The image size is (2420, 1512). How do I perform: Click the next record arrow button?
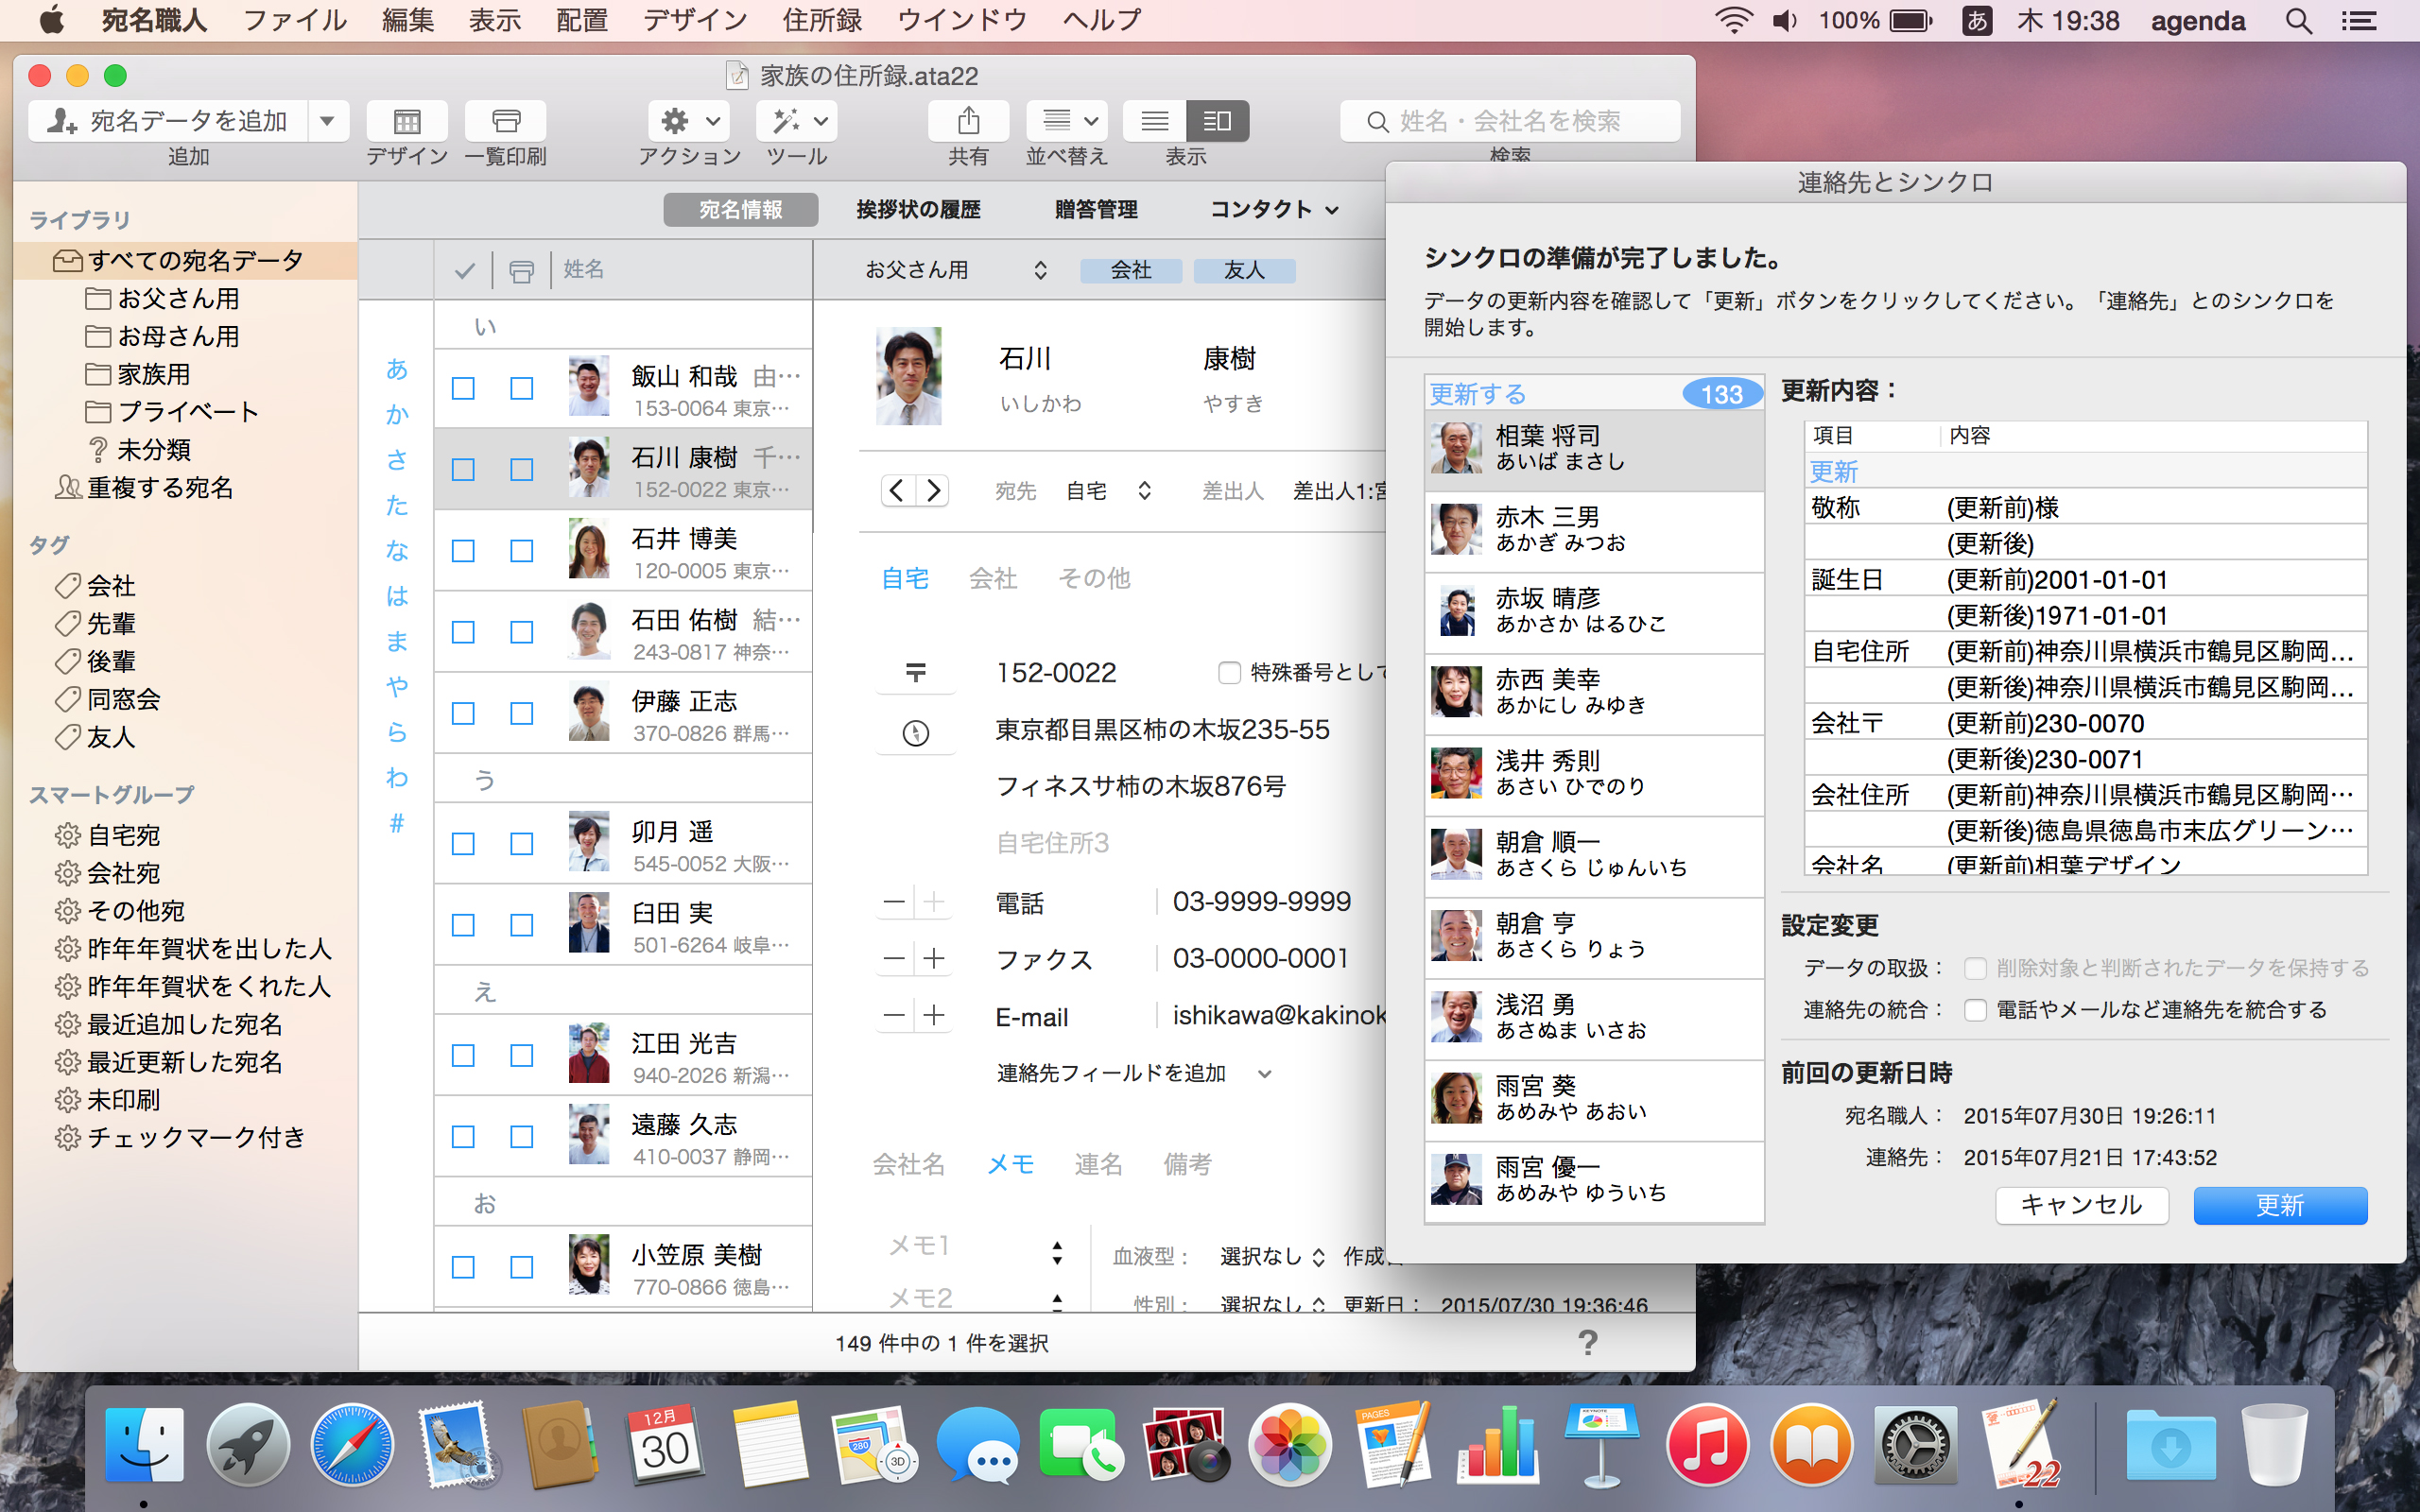coord(933,490)
